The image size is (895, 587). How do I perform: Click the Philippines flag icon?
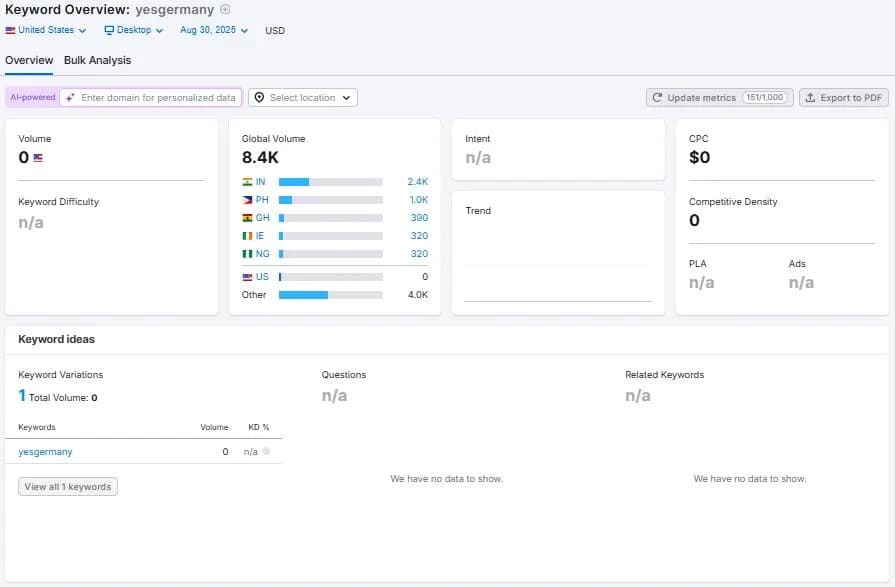click(x=247, y=200)
